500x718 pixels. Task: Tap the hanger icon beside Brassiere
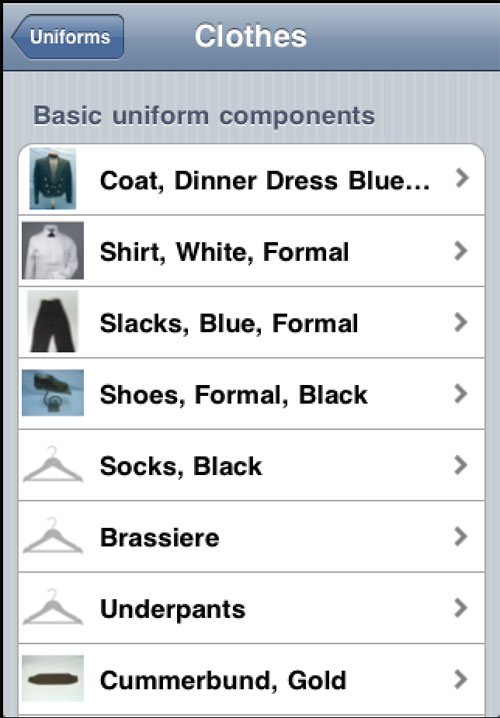53,536
